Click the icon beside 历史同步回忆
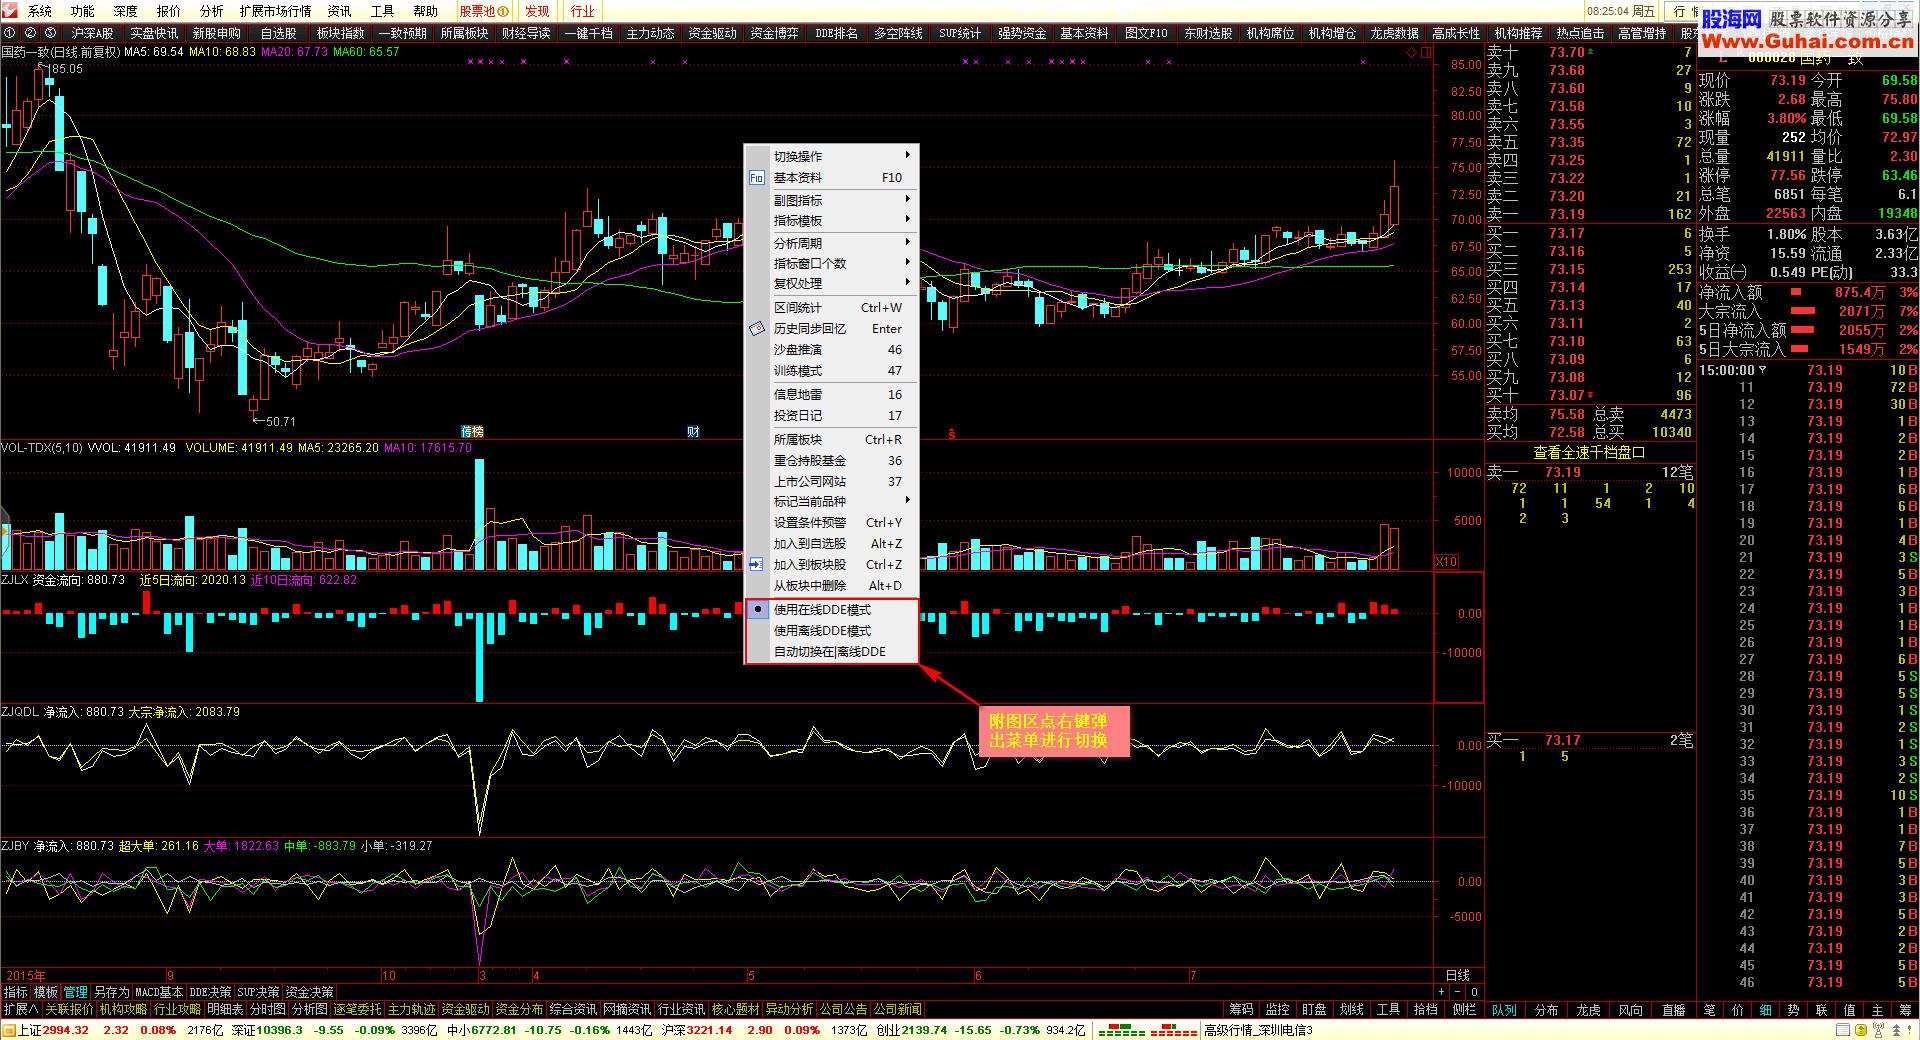 756,329
